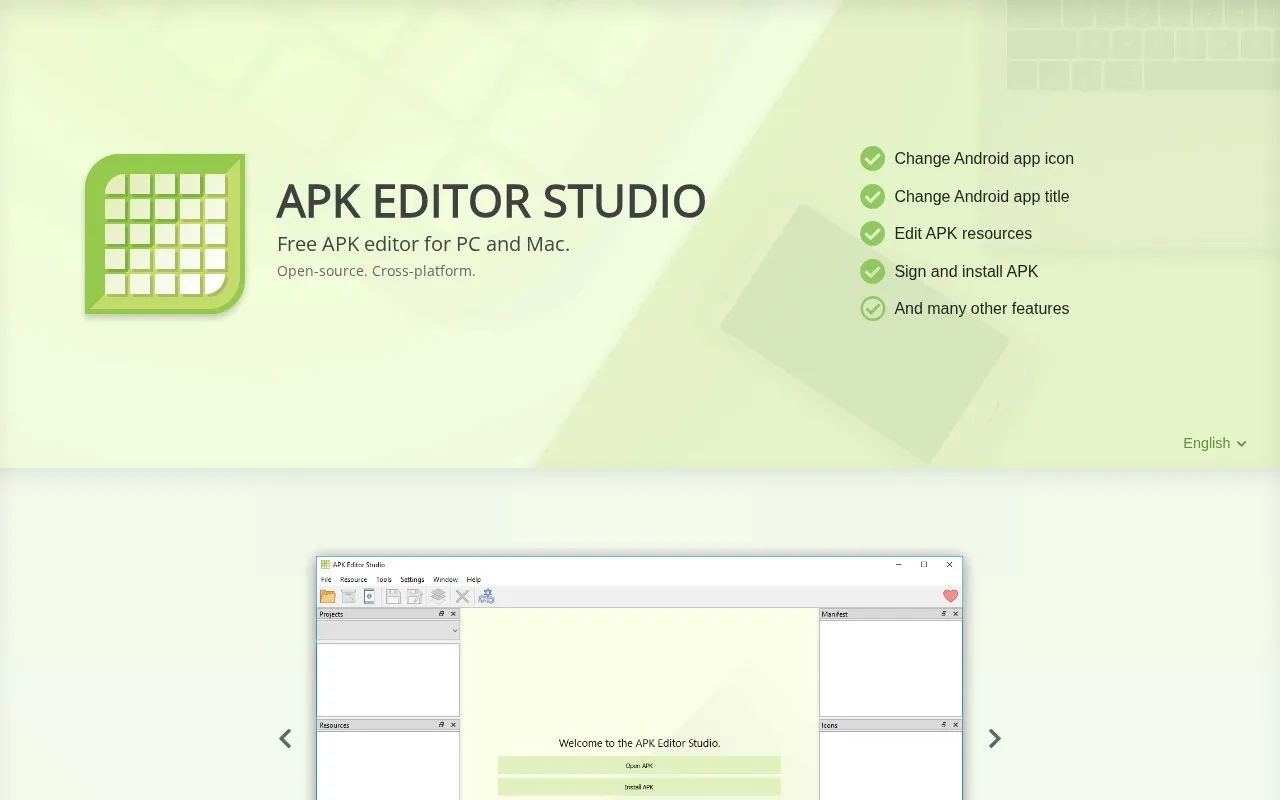Click "Change Android app title" feature text
1280x800 pixels.
982,196
